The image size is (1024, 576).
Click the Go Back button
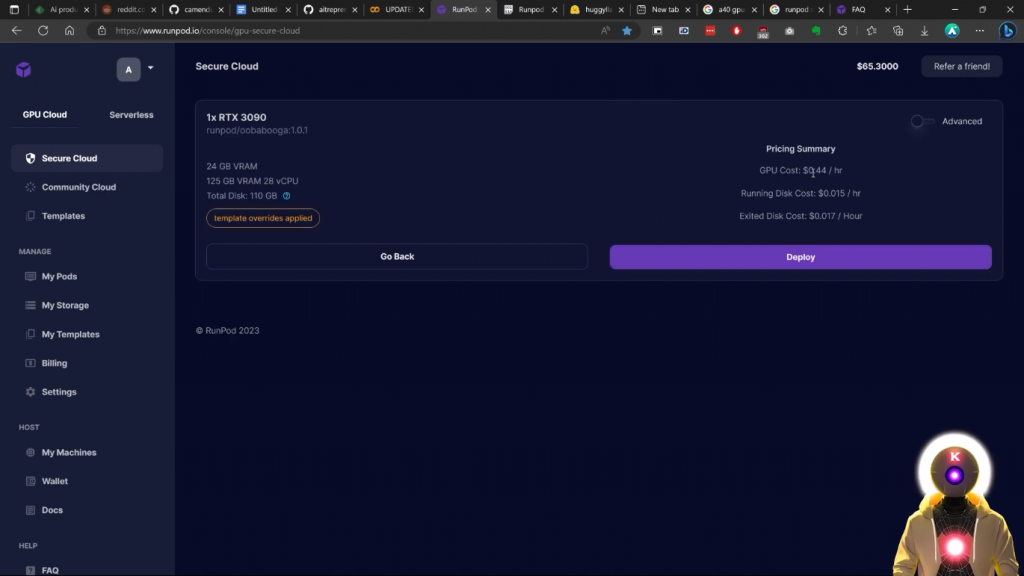397,257
